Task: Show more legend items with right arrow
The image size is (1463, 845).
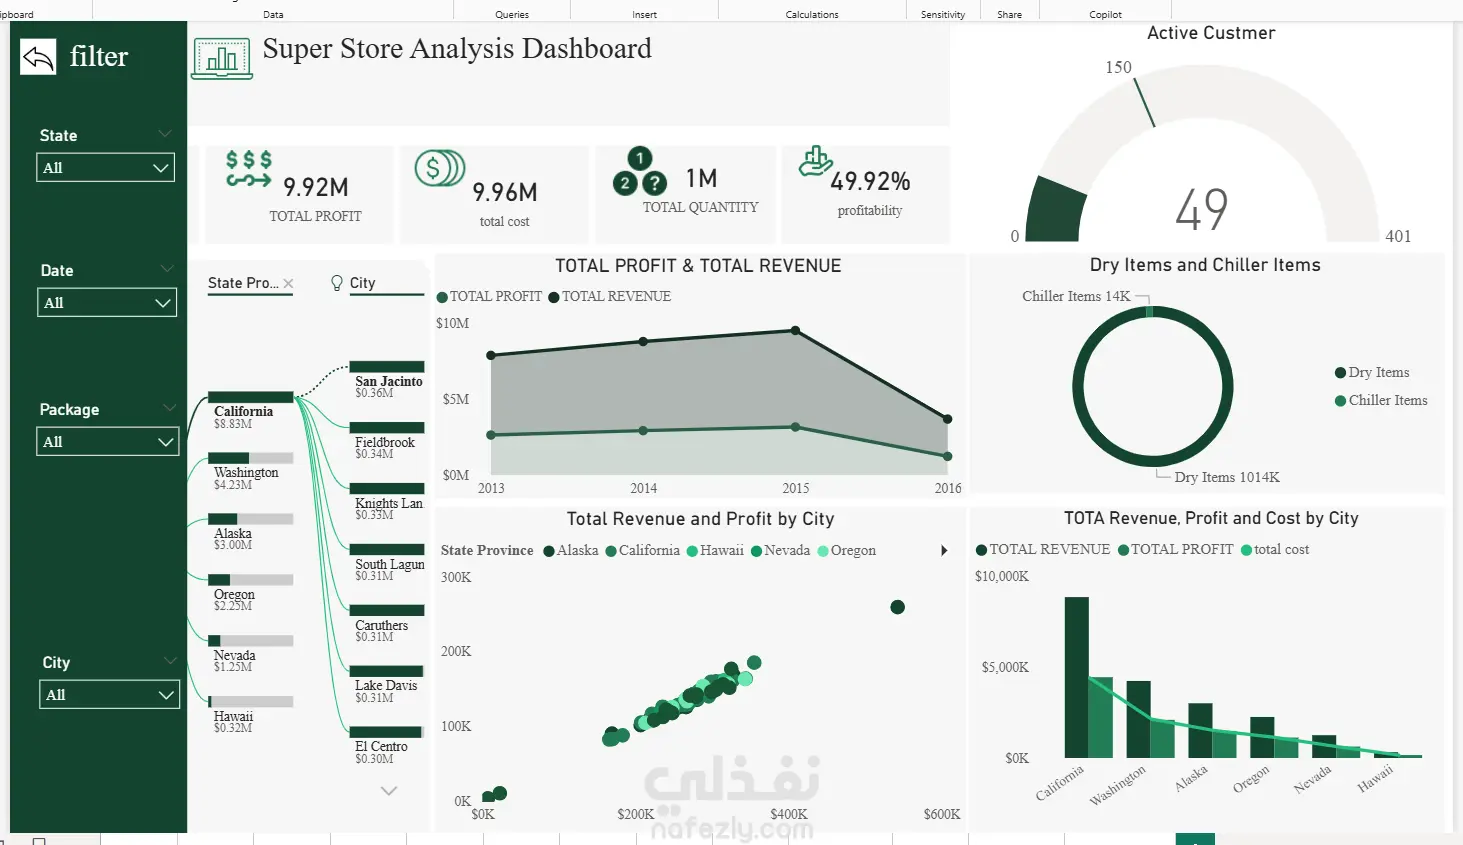Action: click(944, 550)
